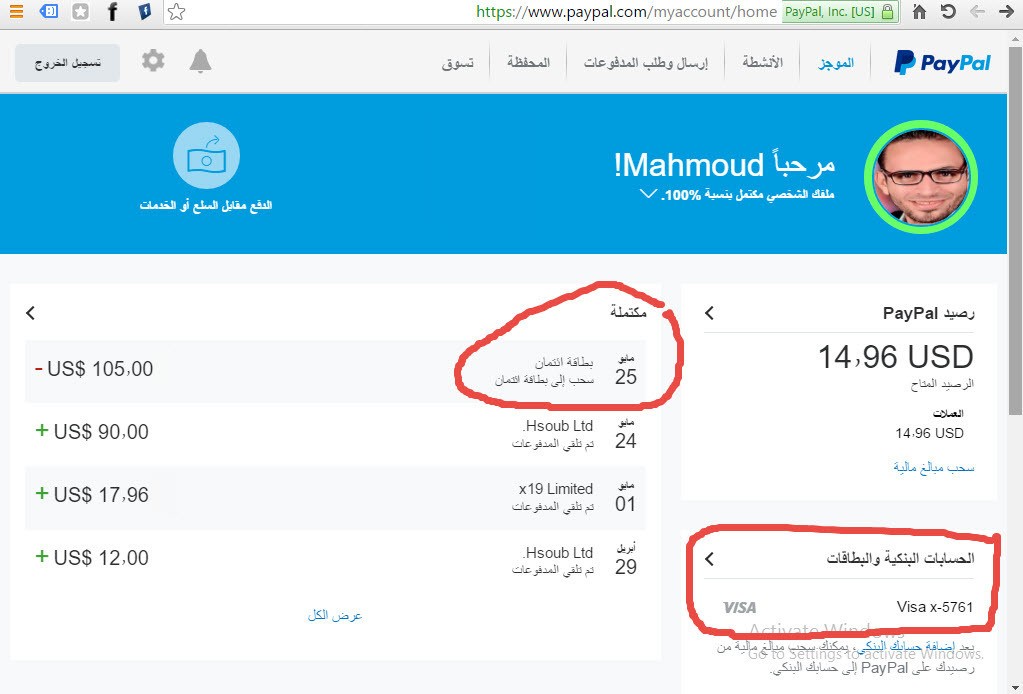
Task: Open the bank accounts and cards arrow
Action: 709,559
